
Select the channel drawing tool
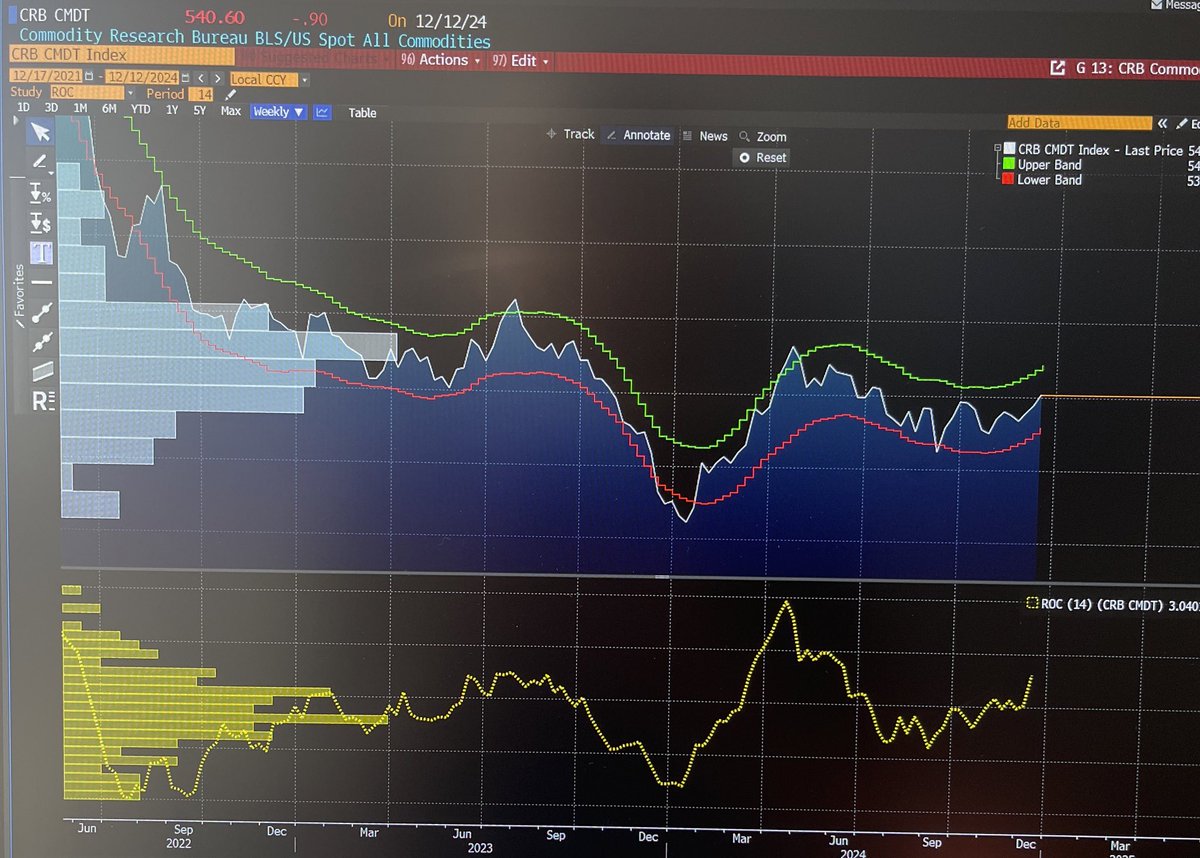pos(41,372)
